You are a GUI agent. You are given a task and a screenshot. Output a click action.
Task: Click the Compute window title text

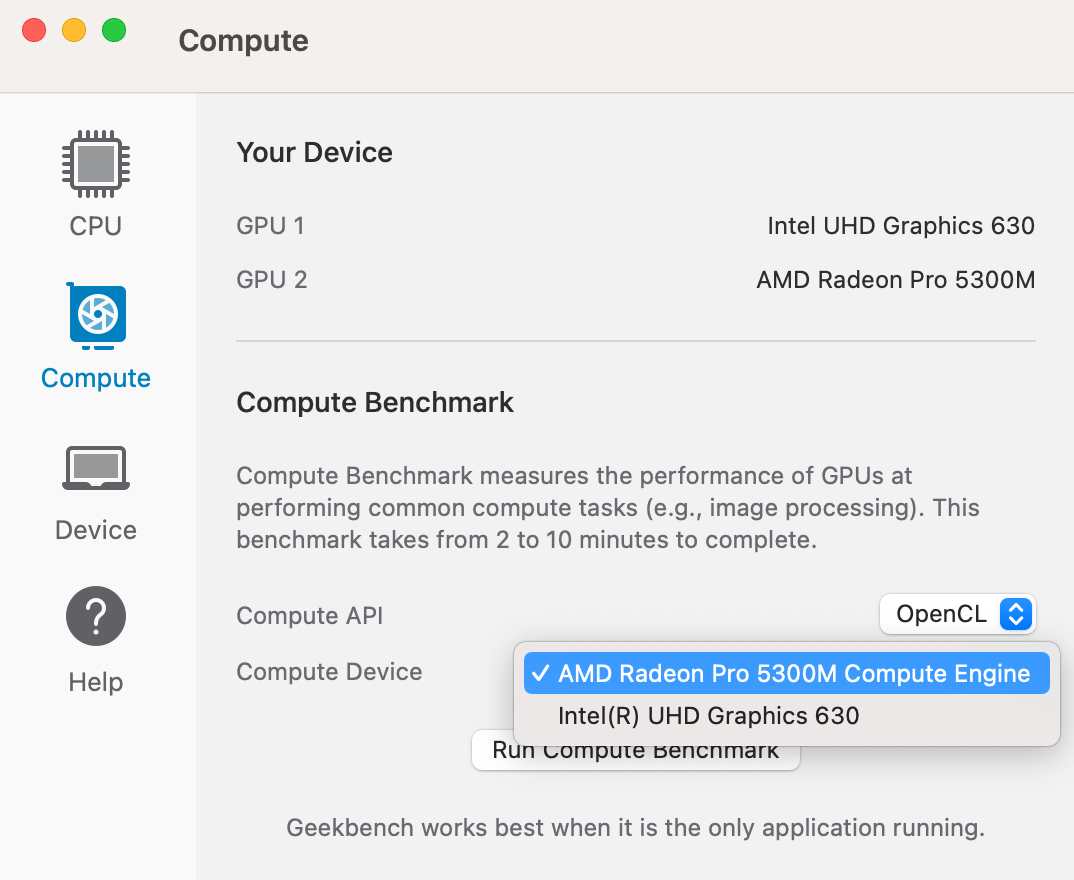tap(243, 41)
